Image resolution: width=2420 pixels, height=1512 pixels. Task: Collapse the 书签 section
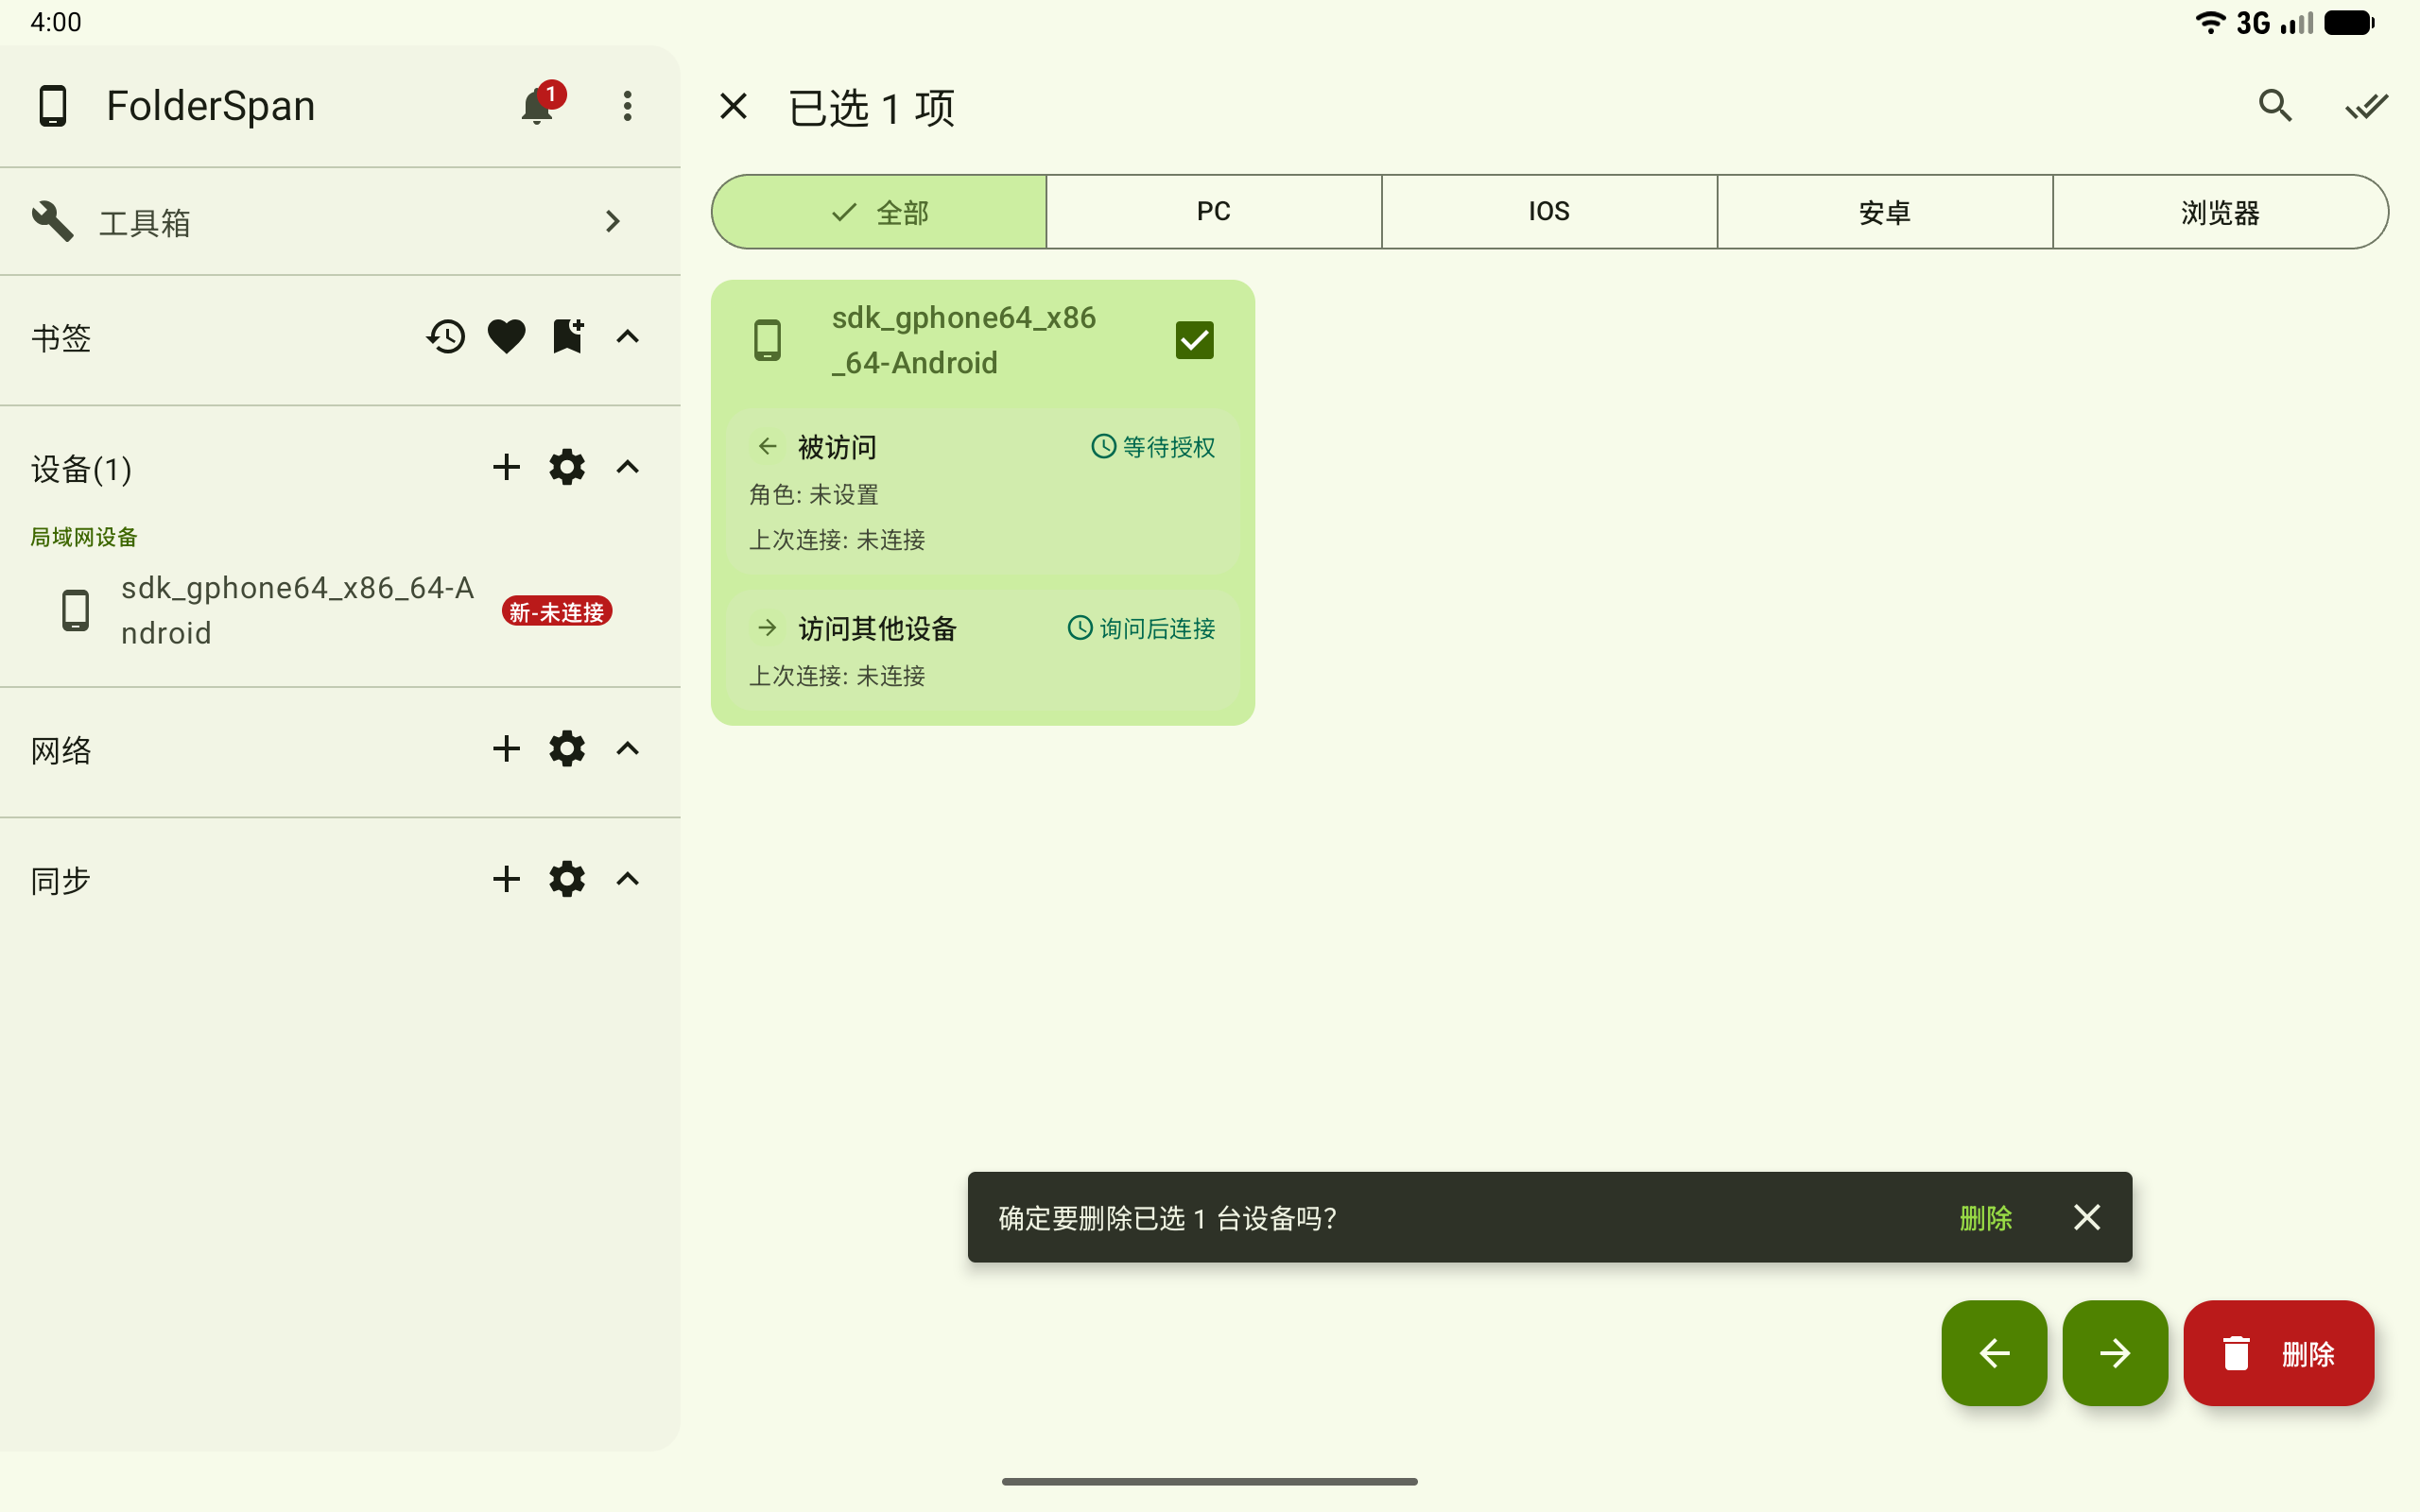[x=627, y=336]
